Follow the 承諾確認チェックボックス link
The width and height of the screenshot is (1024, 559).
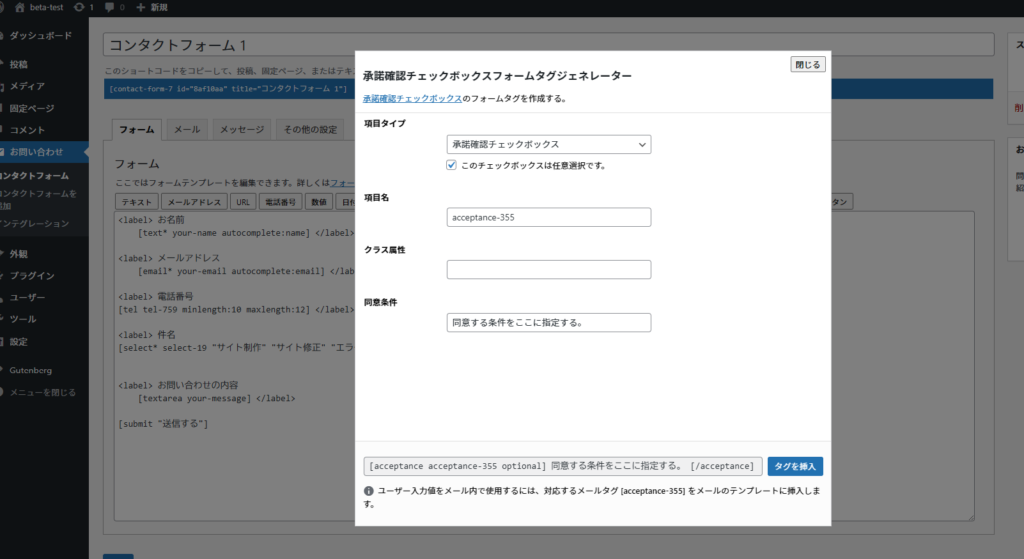[412, 99]
